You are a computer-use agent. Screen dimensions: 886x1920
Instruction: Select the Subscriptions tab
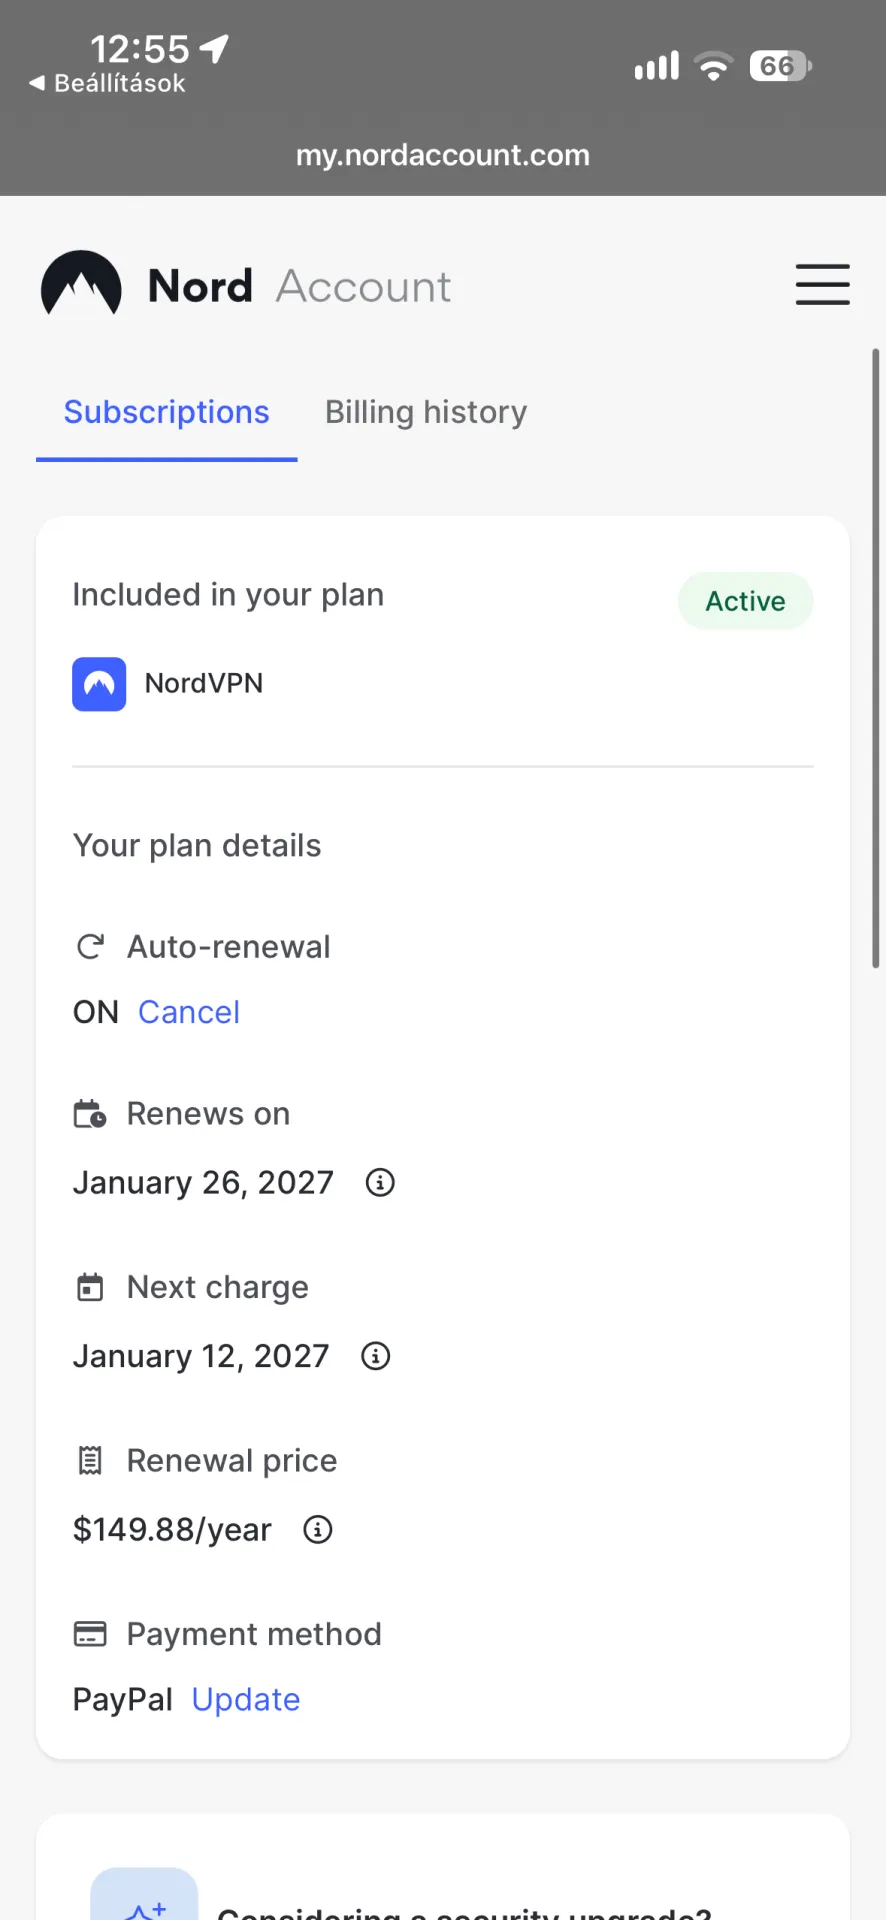pyautogui.click(x=167, y=412)
